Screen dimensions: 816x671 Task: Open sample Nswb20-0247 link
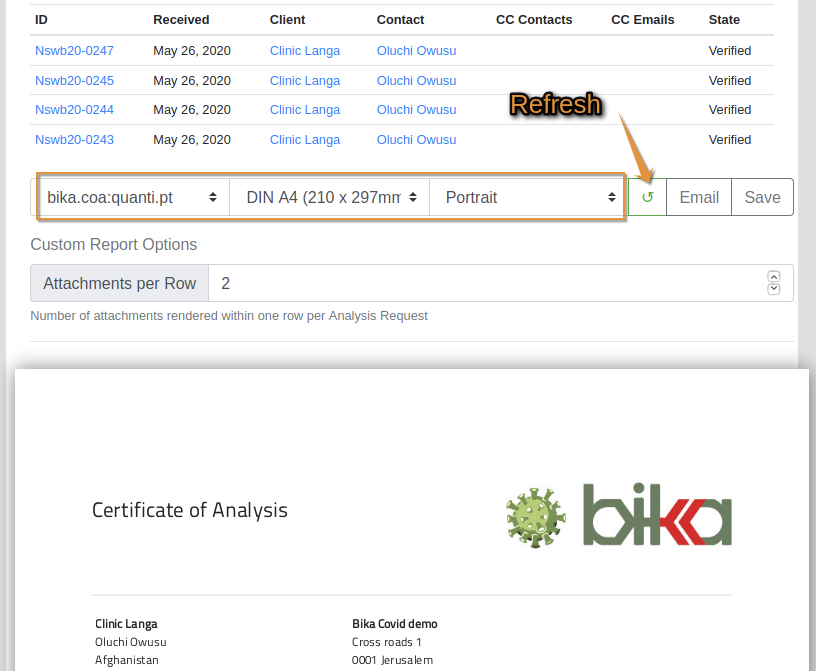(x=74, y=51)
